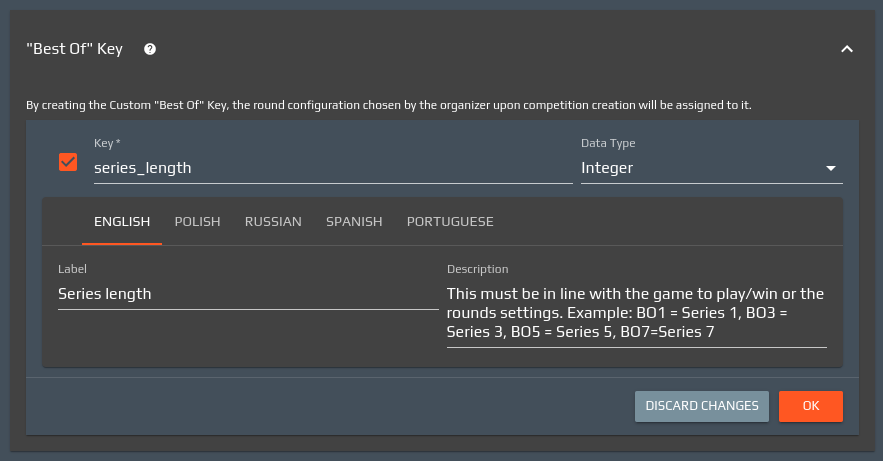This screenshot has height=461, width=883.
Task: Click the Data Type dropdown arrow
Action: (x=830, y=169)
